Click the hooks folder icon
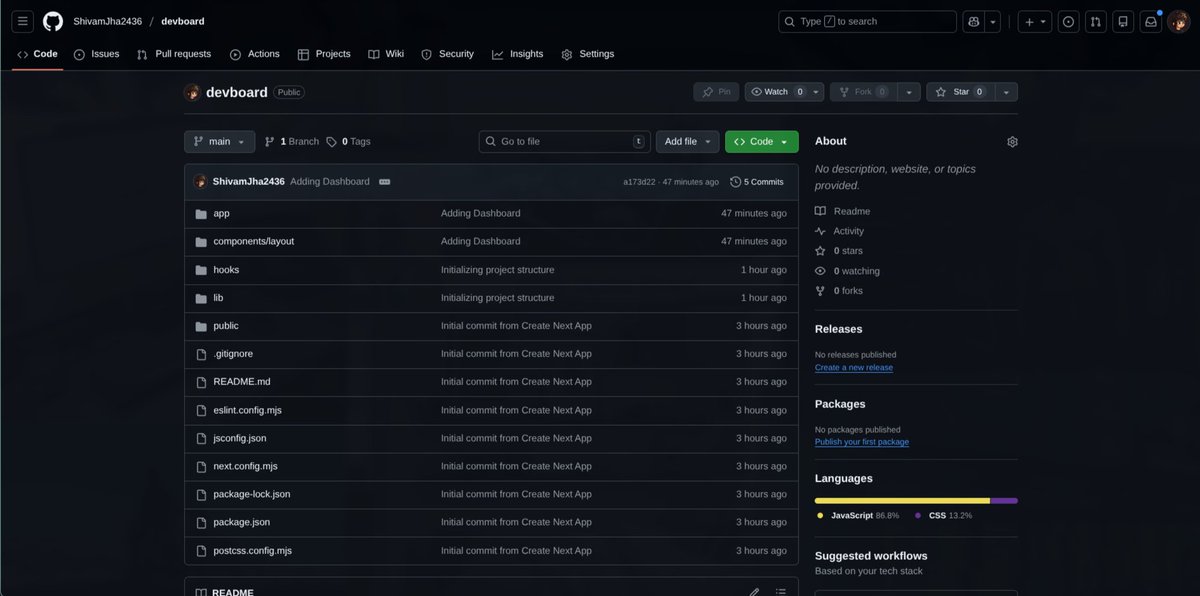Screen dimensions: 1200x596 201,270
